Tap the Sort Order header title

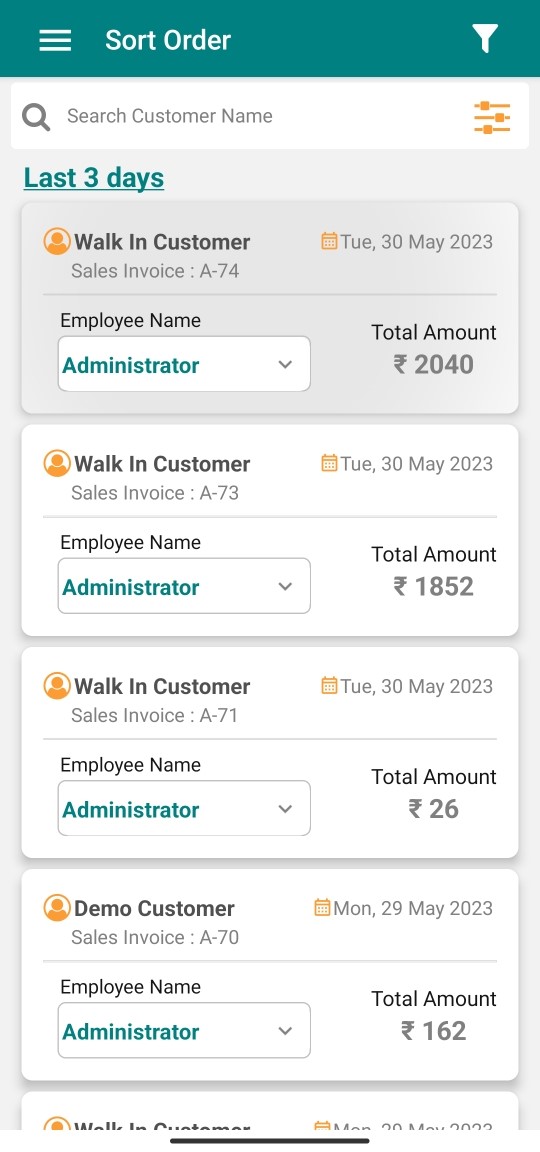click(x=168, y=40)
